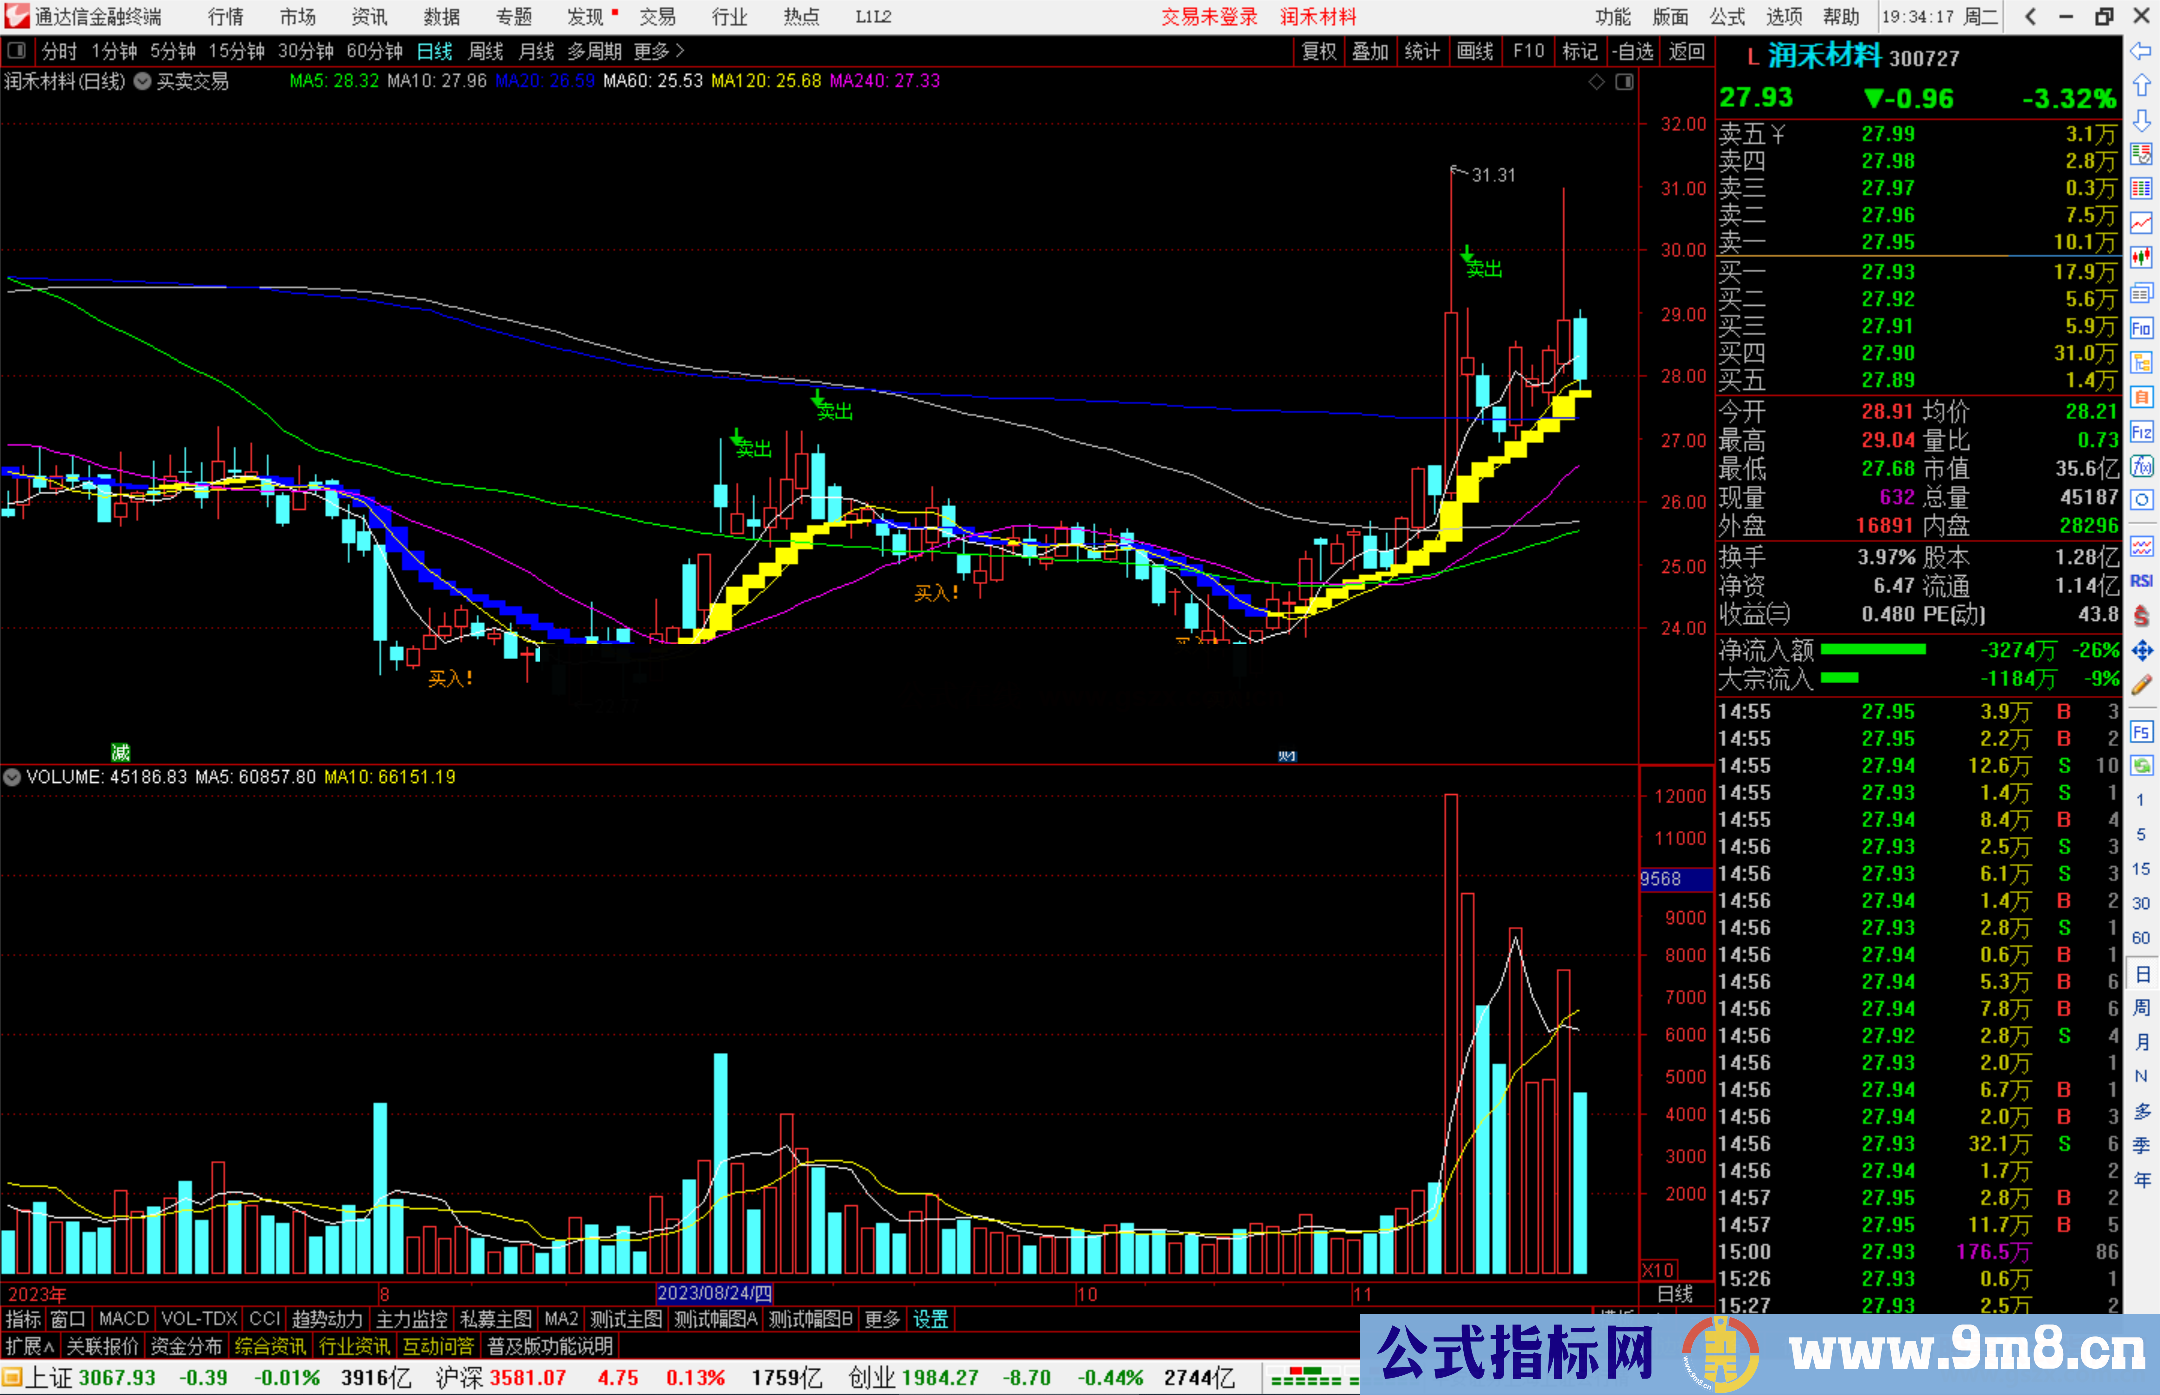Open the 多 multi-period option in sidebar
Viewport: 2160px width, 1395px height.
[2141, 1111]
